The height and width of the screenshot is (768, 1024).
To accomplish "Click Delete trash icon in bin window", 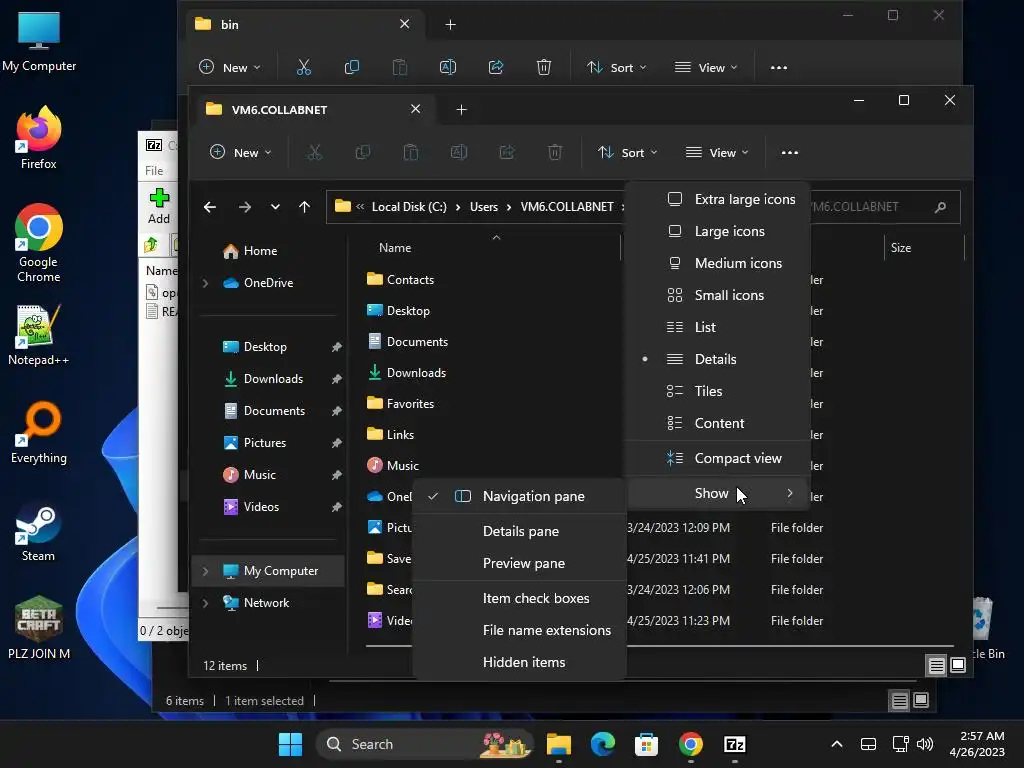I will click(544, 67).
